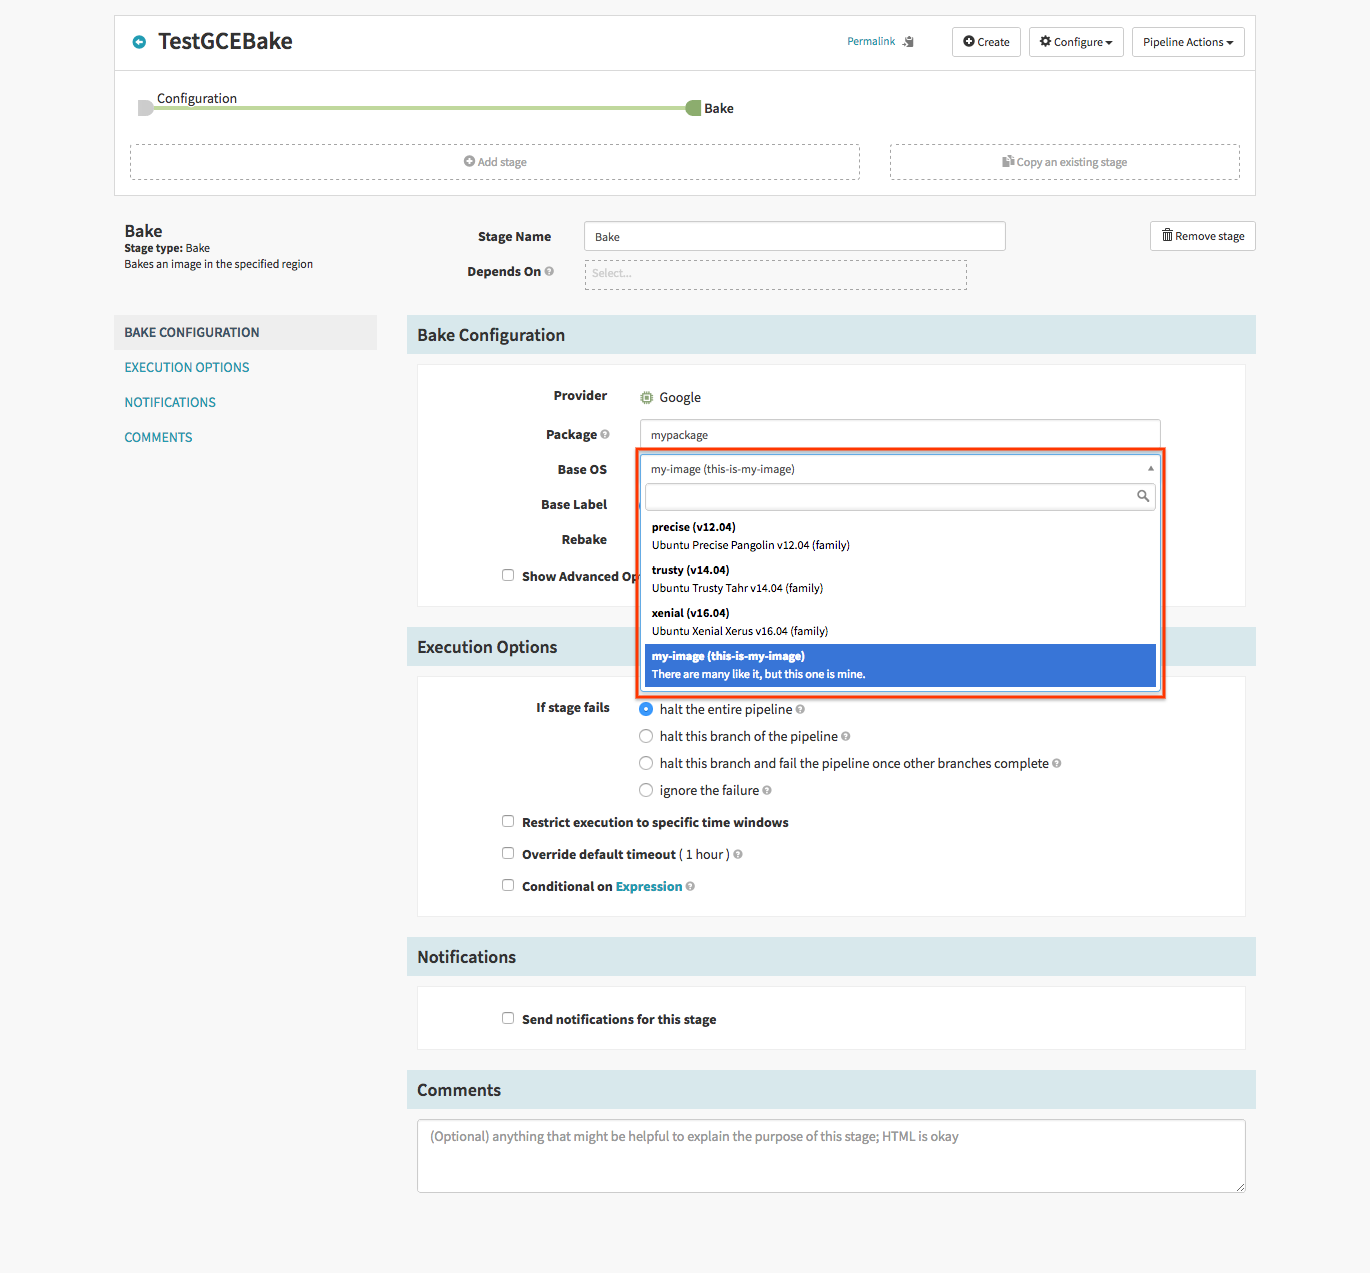Click the help icon beside halt the entire pipeline
The width and height of the screenshot is (1371, 1276).
pos(800,709)
